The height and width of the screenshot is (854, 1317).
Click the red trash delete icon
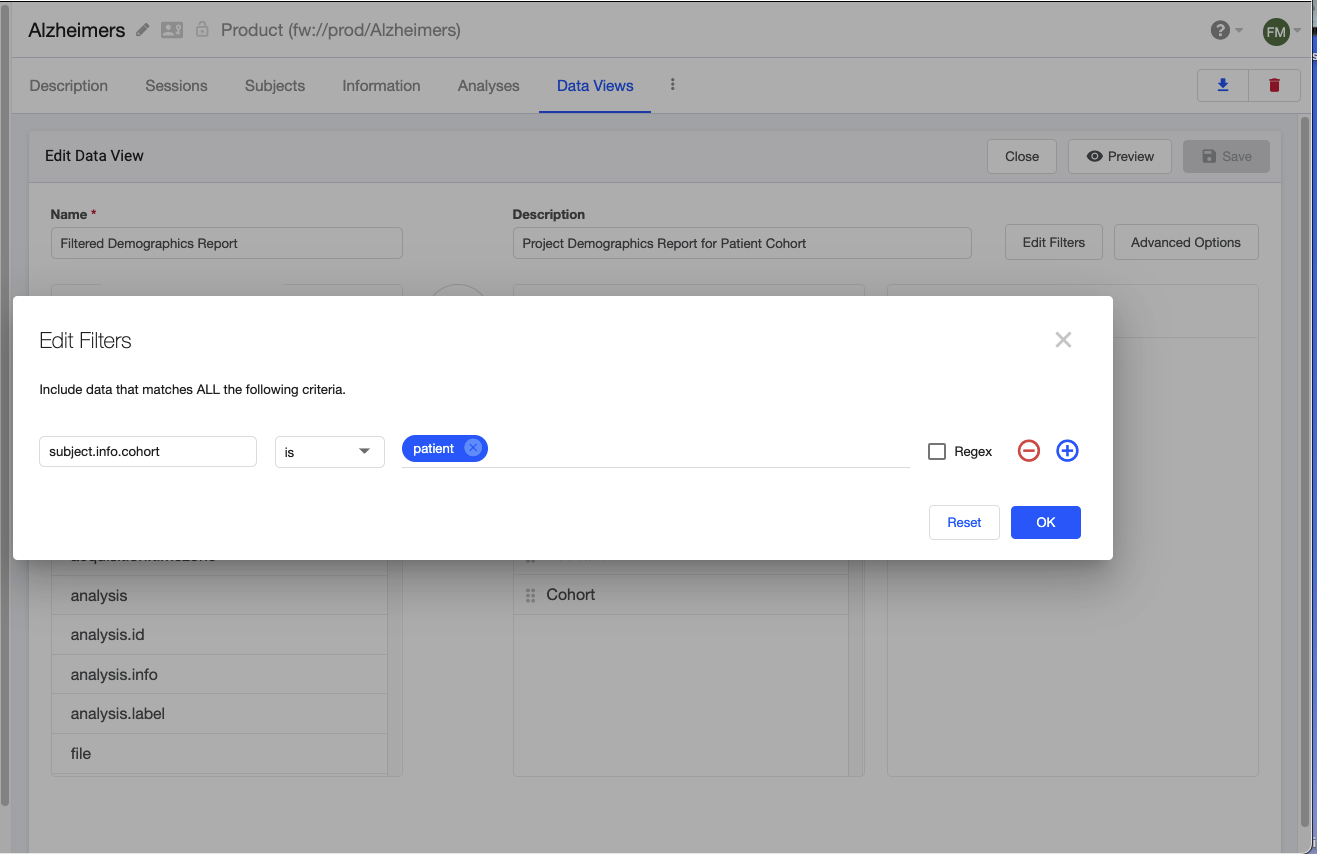[x=1274, y=85]
